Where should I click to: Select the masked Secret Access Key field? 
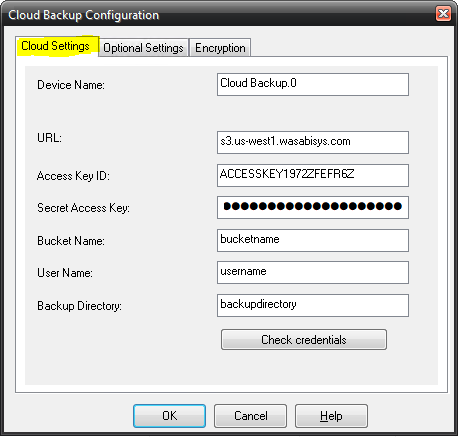(313, 207)
